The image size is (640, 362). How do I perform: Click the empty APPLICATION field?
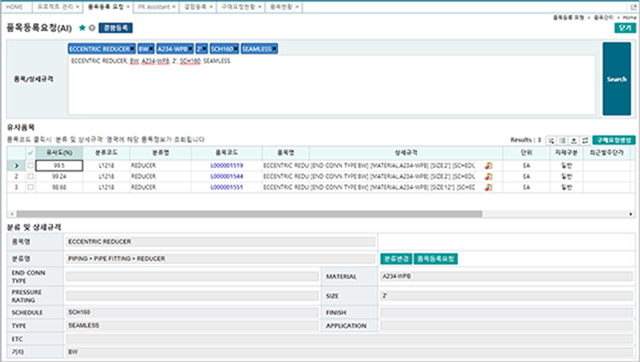tap(507, 325)
